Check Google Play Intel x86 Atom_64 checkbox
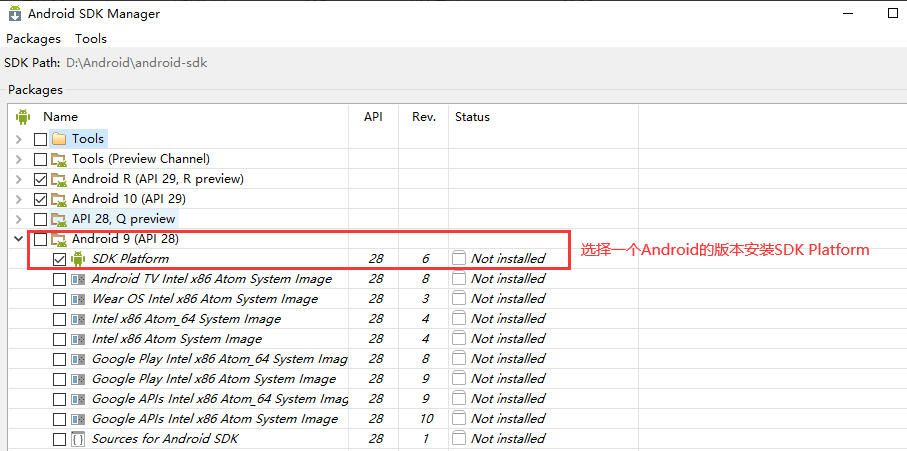Image resolution: width=907 pixels, height=451 pixels. (x=60, y=360)
